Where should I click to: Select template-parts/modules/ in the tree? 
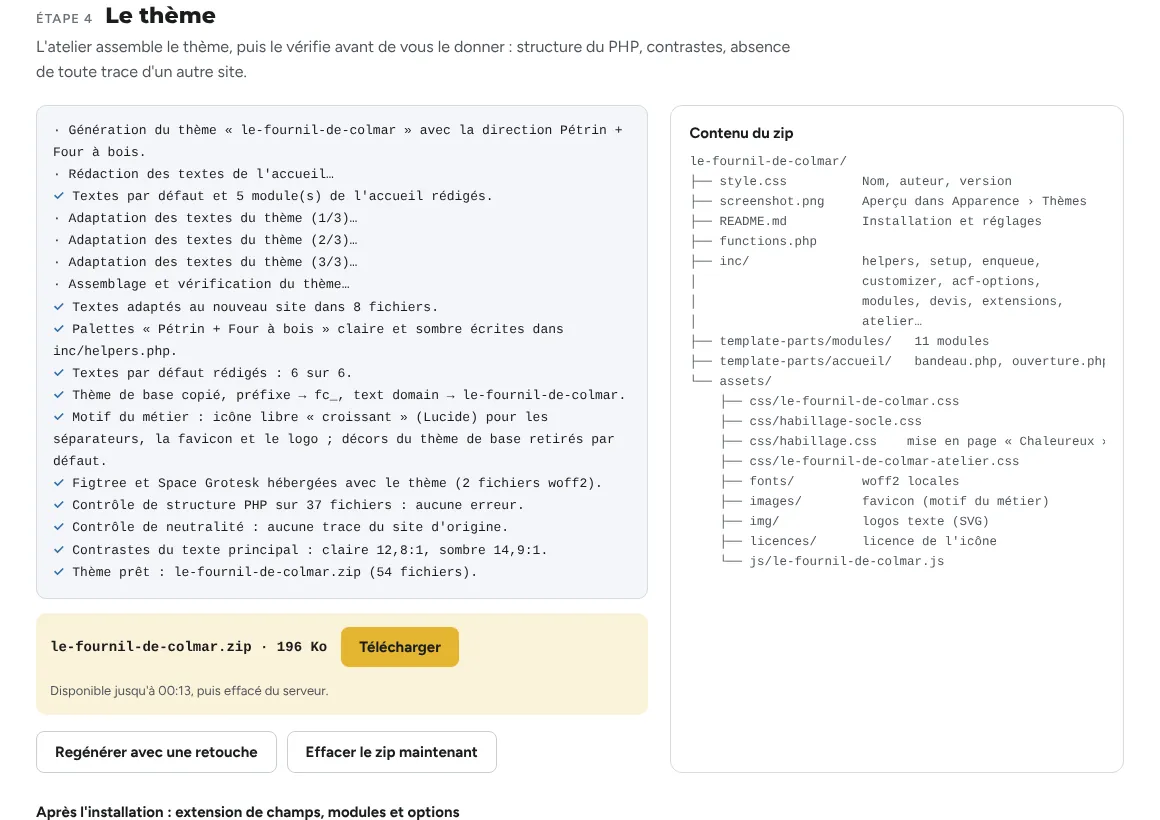point(806,341)
